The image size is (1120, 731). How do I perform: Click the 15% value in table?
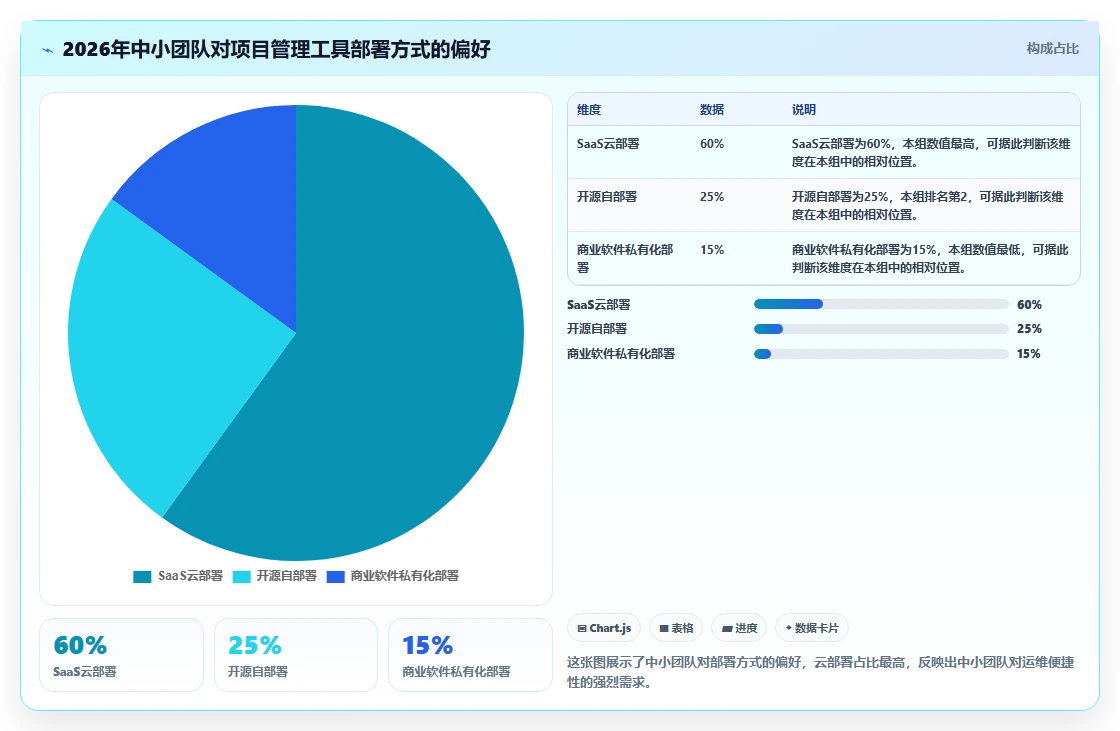tap(711, 249)
